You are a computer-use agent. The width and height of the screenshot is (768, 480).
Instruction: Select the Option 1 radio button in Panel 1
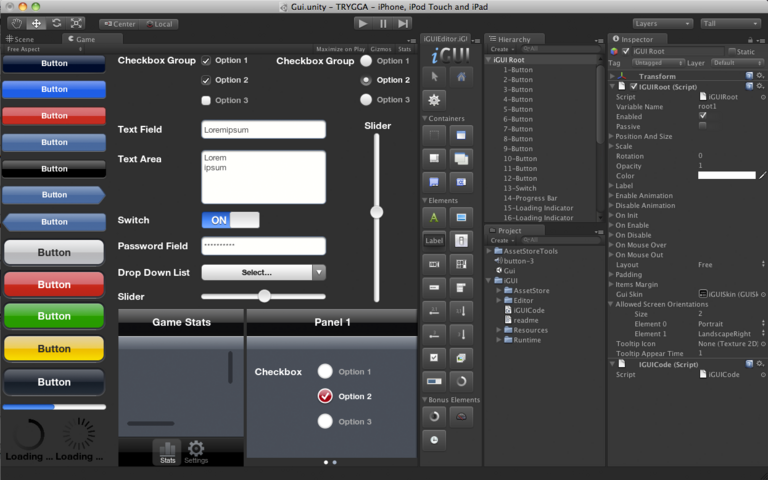325,372
